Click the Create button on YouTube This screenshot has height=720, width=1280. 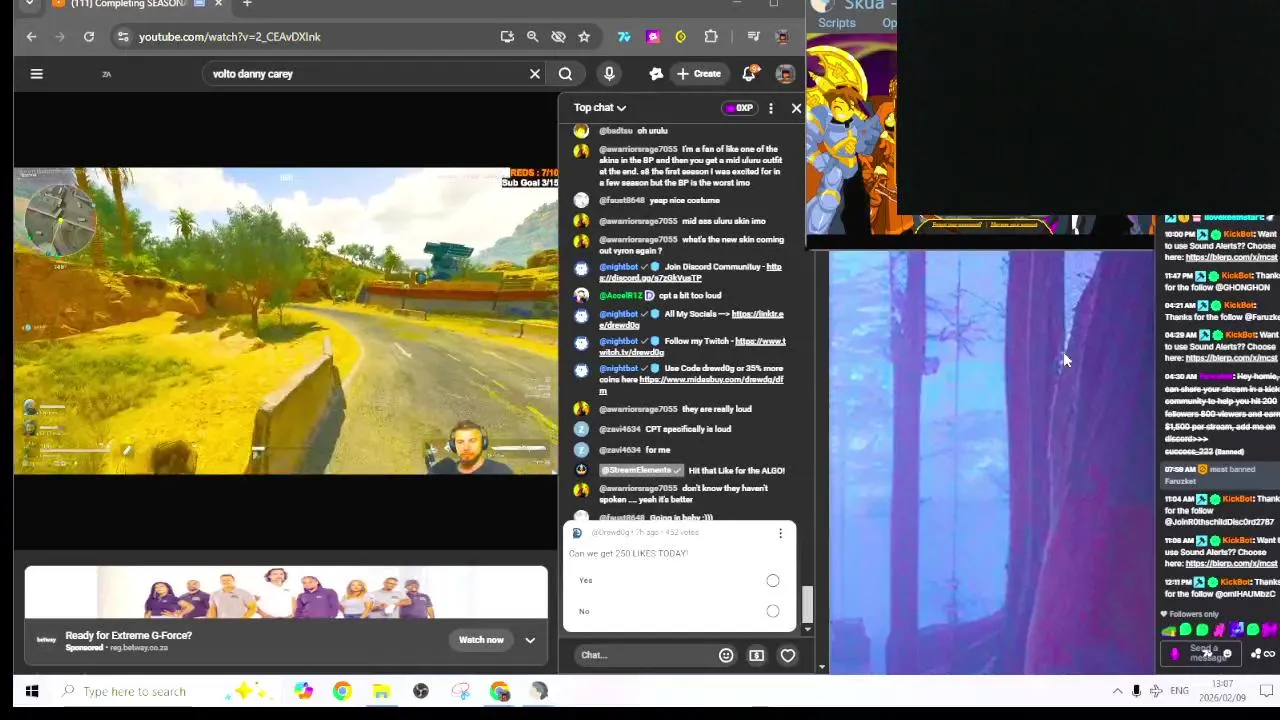(698, 73)
